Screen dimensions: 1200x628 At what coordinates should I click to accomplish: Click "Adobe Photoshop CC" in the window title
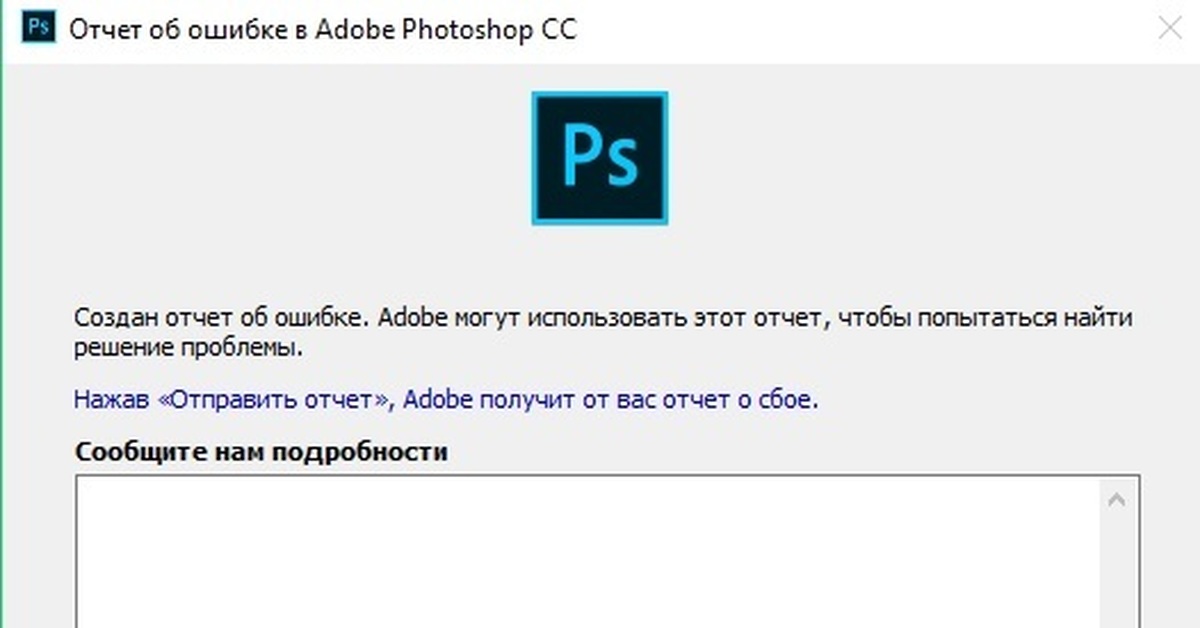(445, 29)
